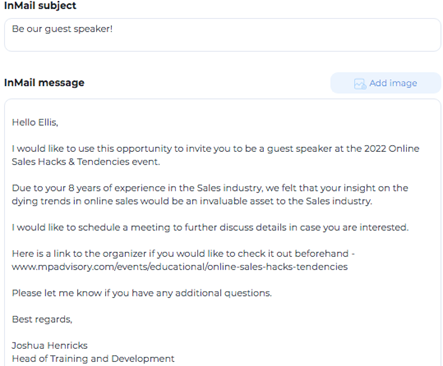Click the 'link to the organizer' line
443x366 pixels.
[x=183, y=254]
